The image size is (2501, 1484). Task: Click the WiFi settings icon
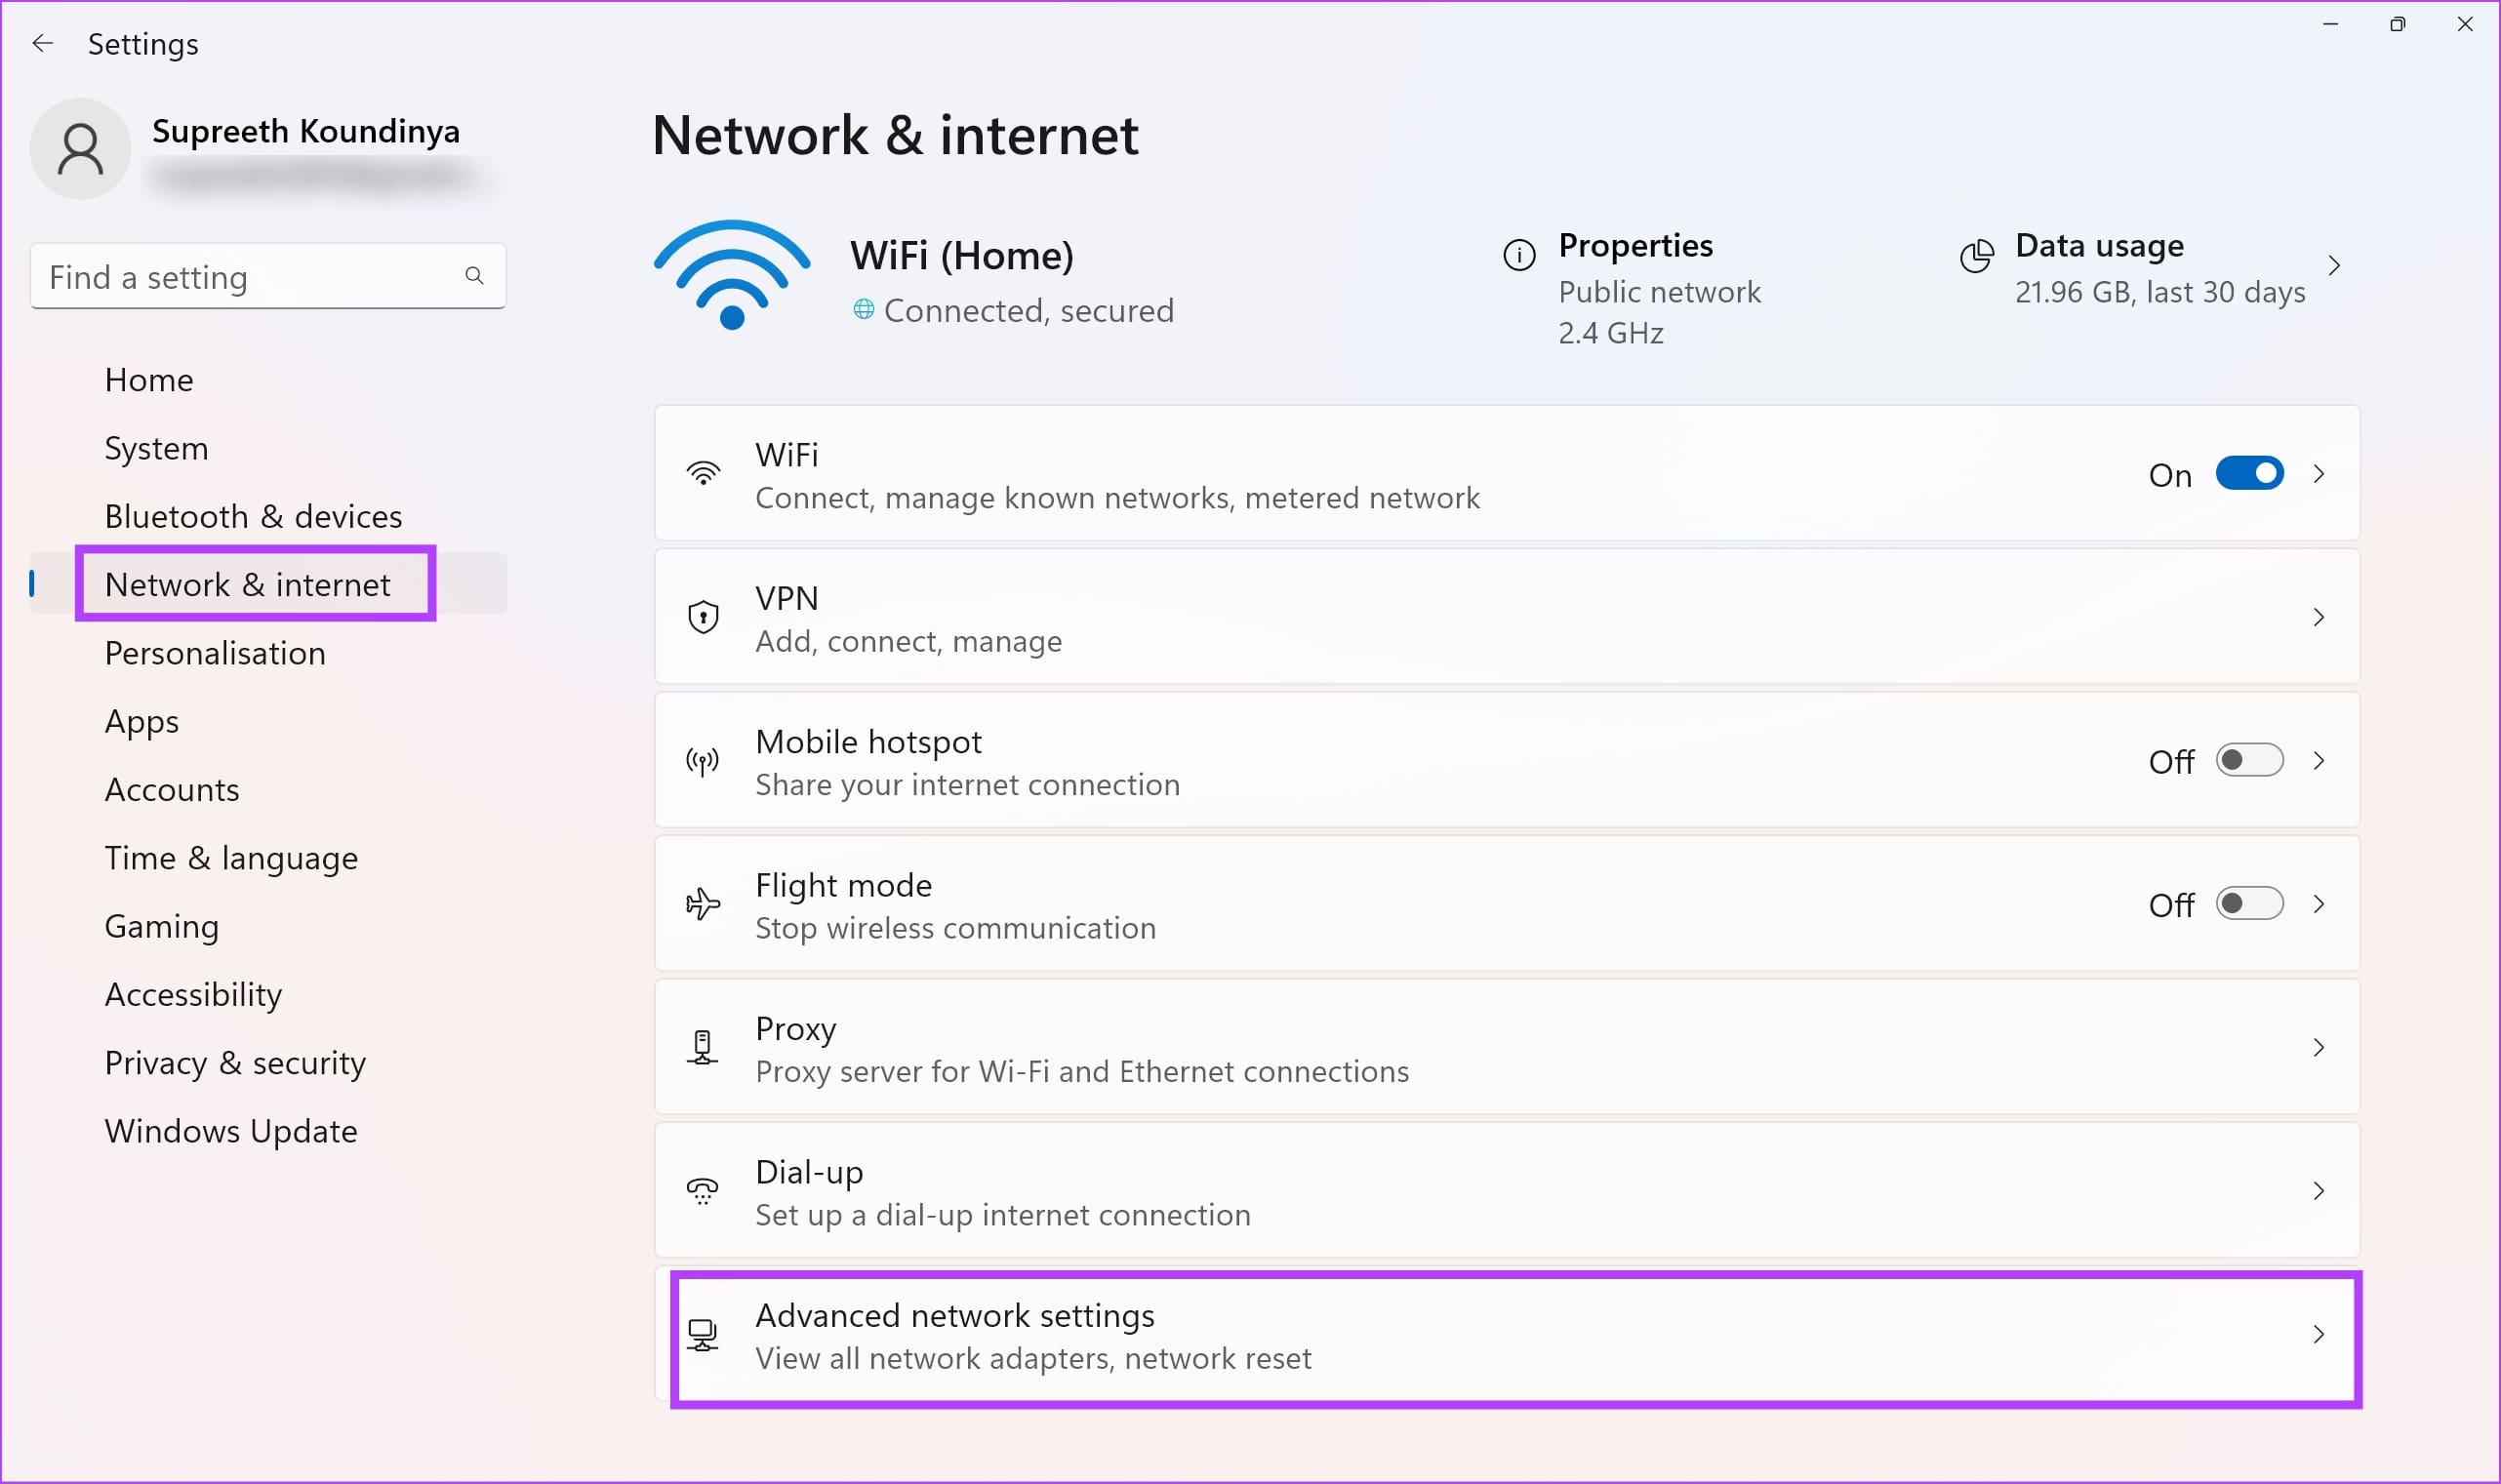[703, 473]
